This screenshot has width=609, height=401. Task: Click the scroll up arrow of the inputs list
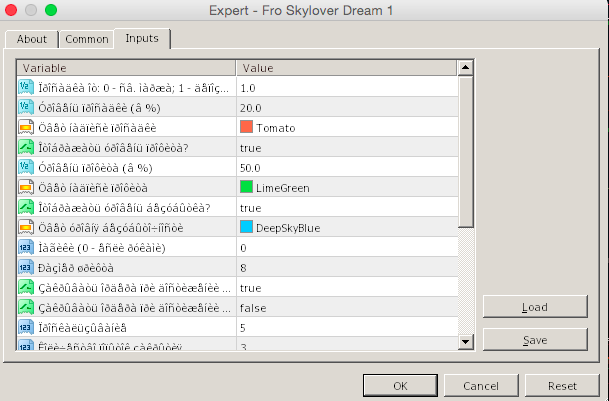pyautogui.click(x=465, y=68)
